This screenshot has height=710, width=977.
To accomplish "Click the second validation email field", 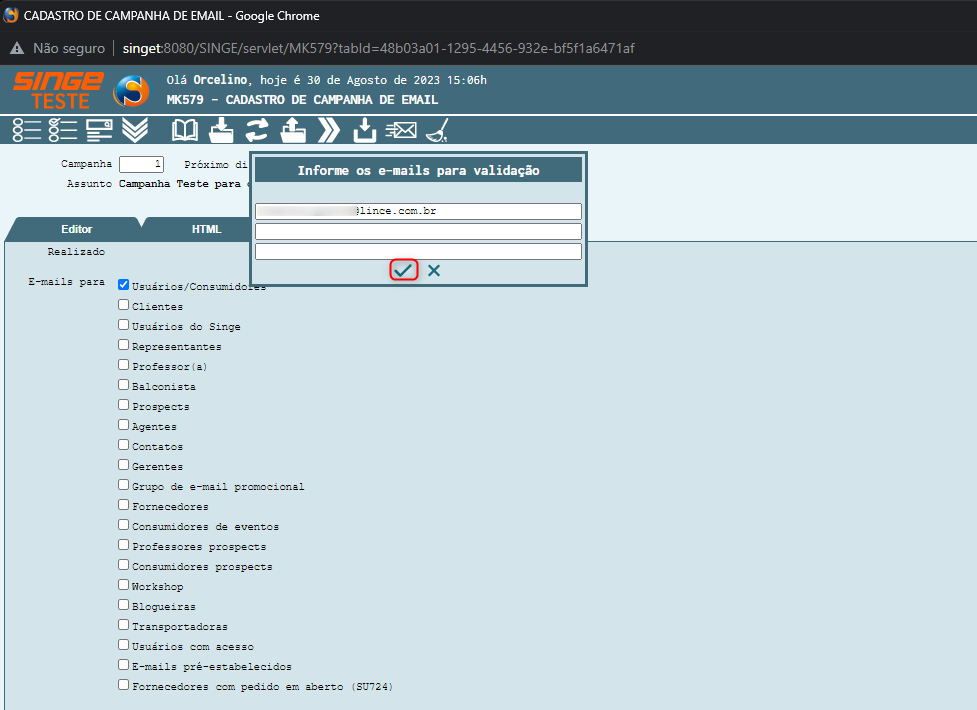I will pos(418,231).
